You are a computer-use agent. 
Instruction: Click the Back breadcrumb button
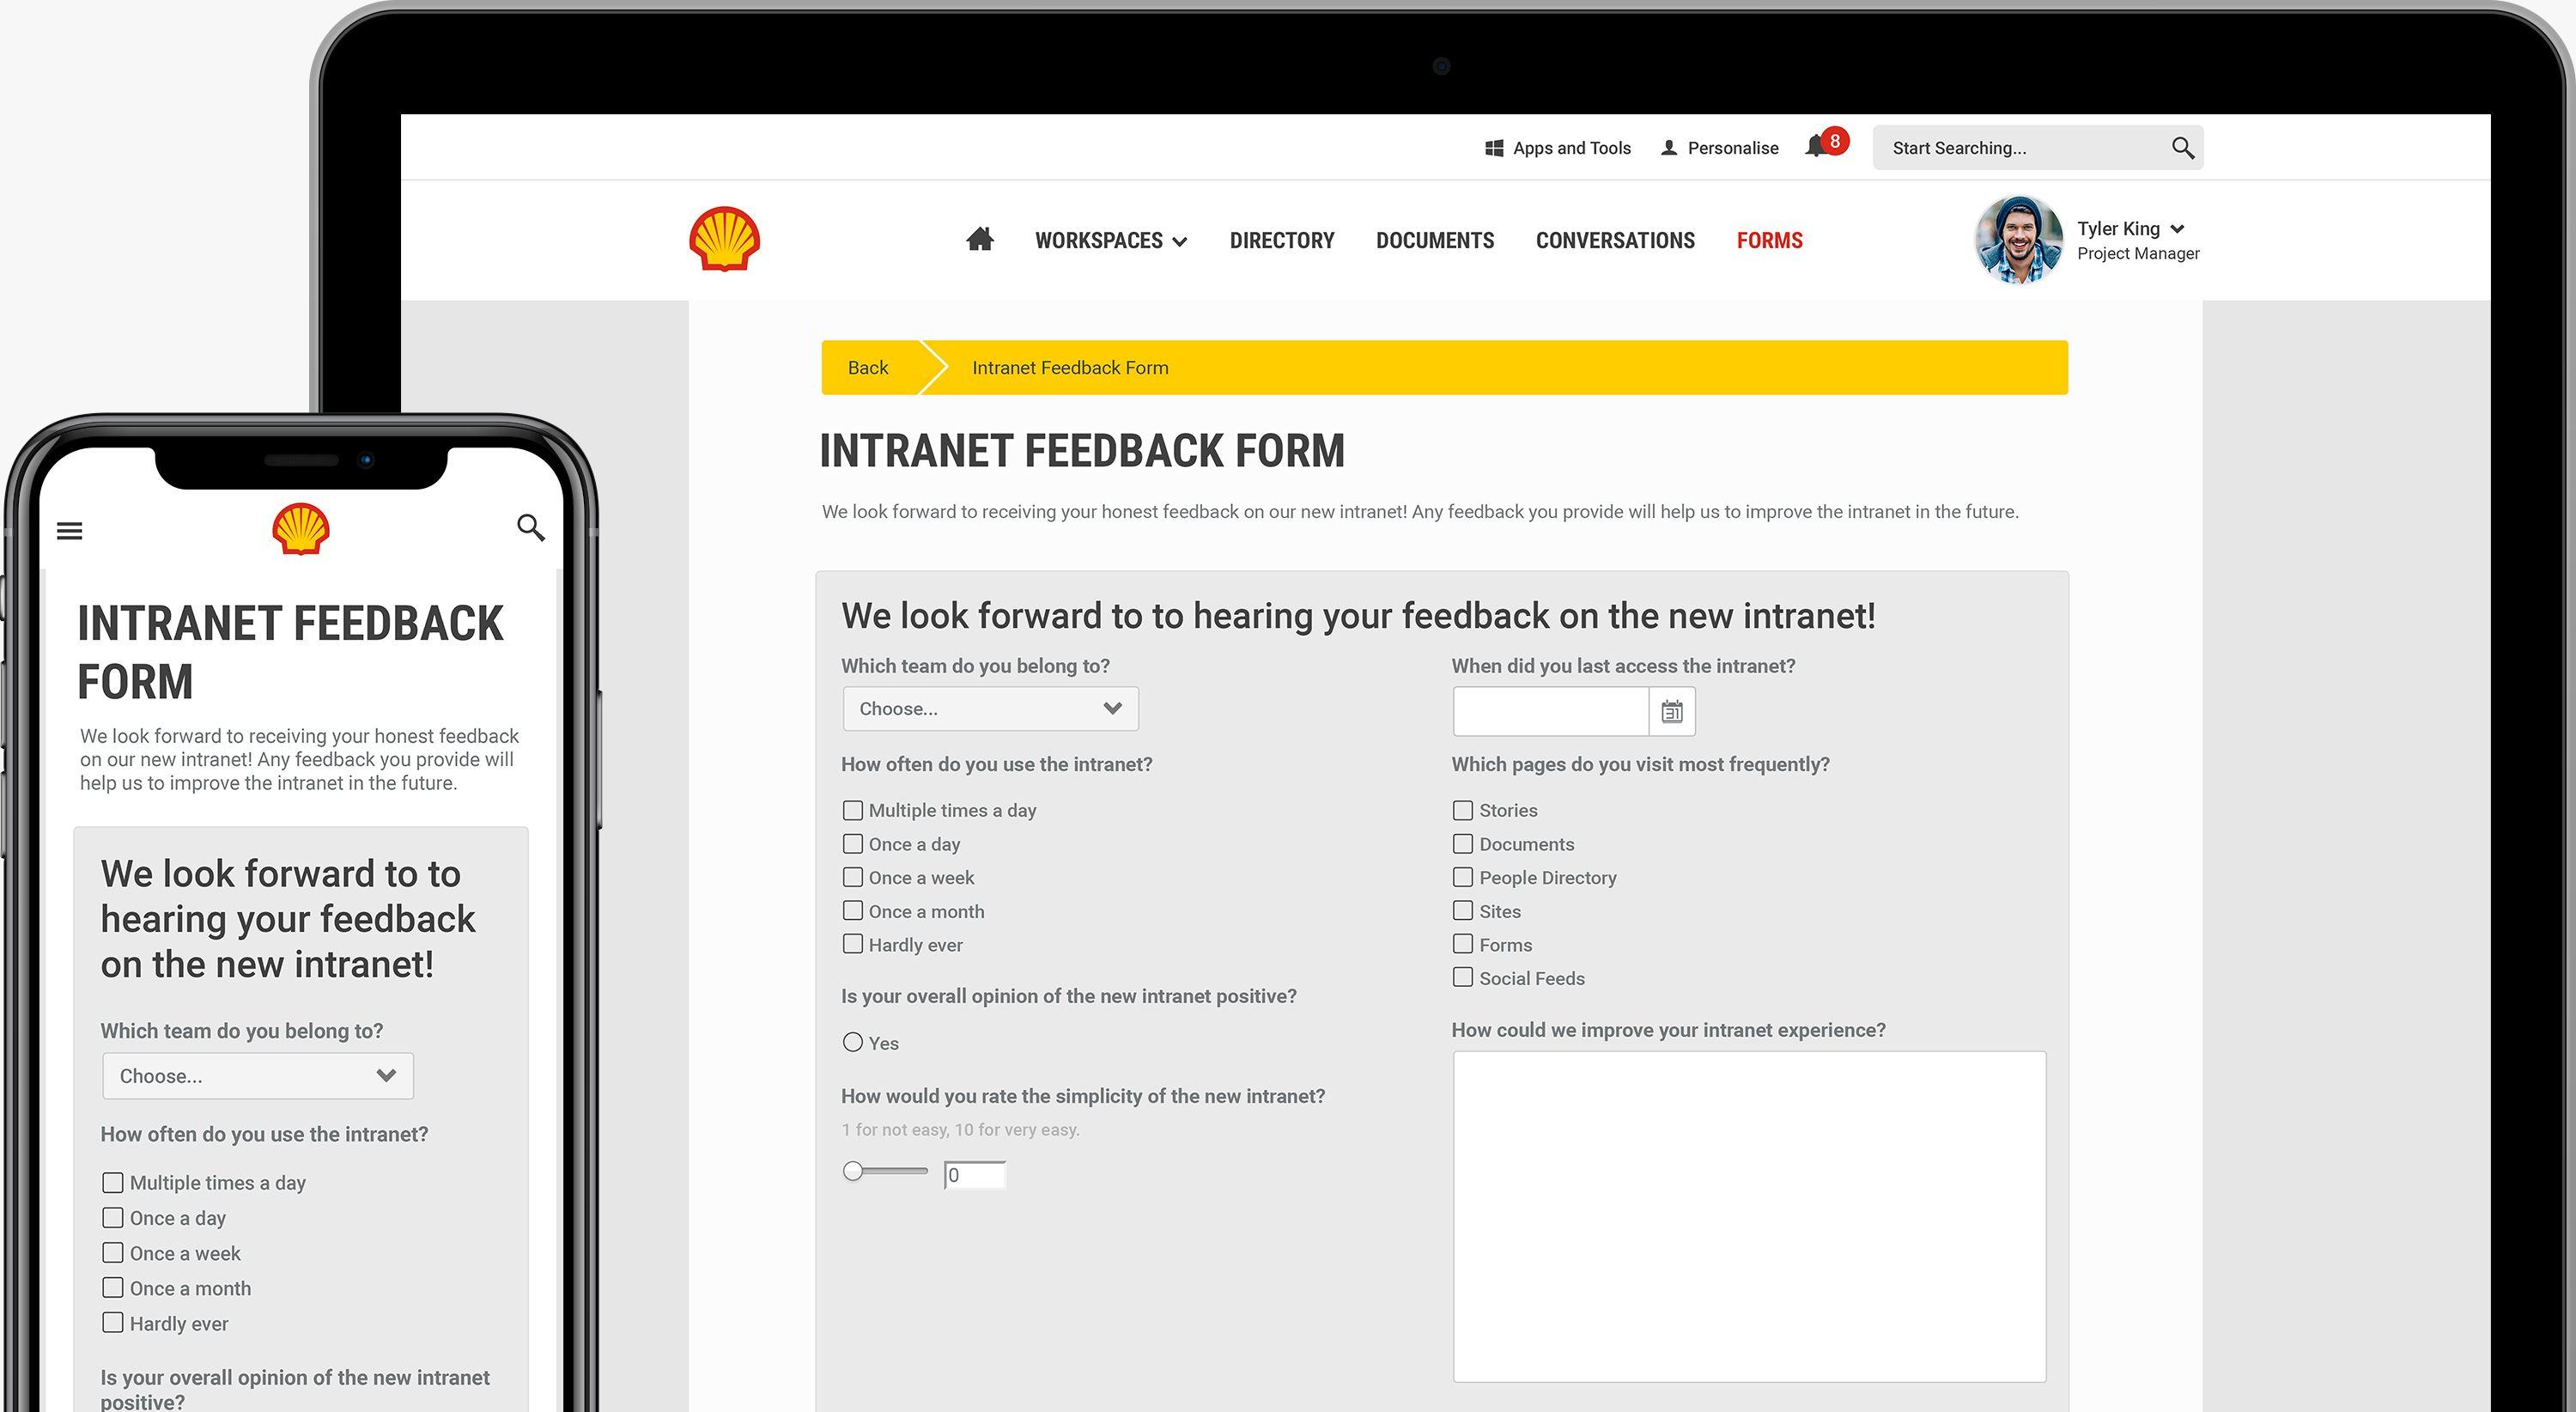[867, 367]
